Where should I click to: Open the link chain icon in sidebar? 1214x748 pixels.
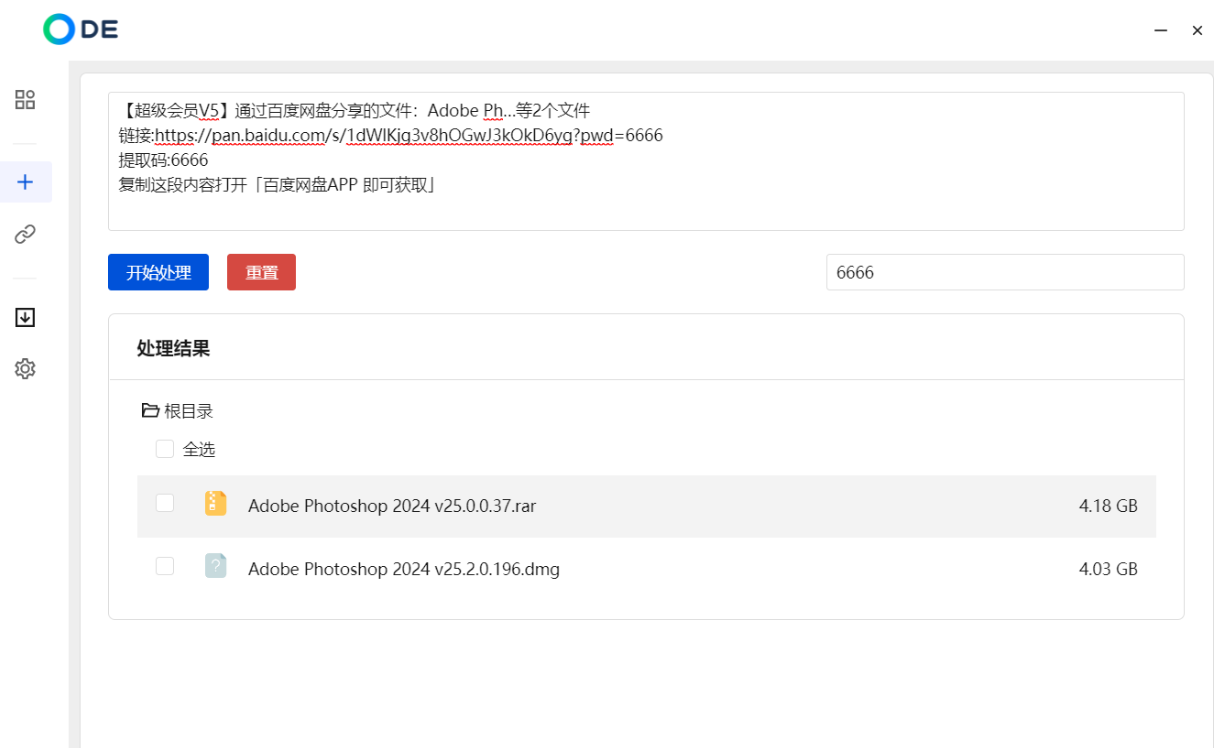pyautogui.click(x=25, y=234)
